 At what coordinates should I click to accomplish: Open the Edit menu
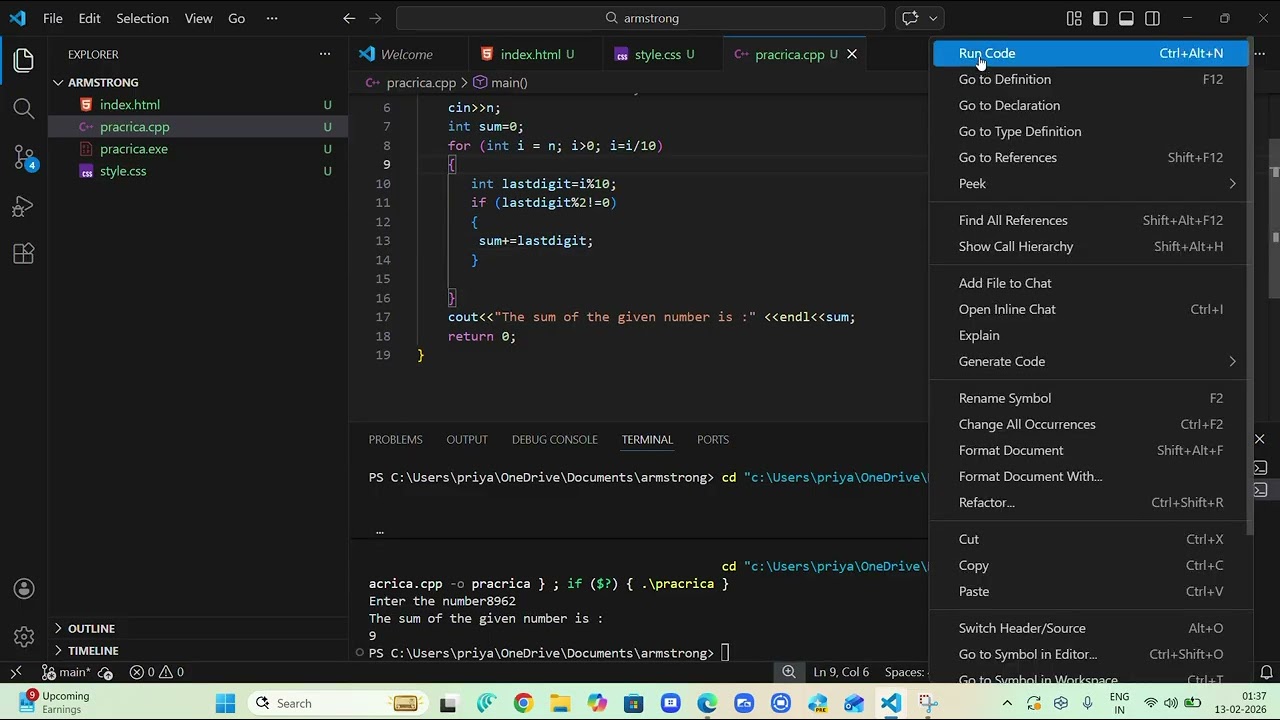(90, 18)
